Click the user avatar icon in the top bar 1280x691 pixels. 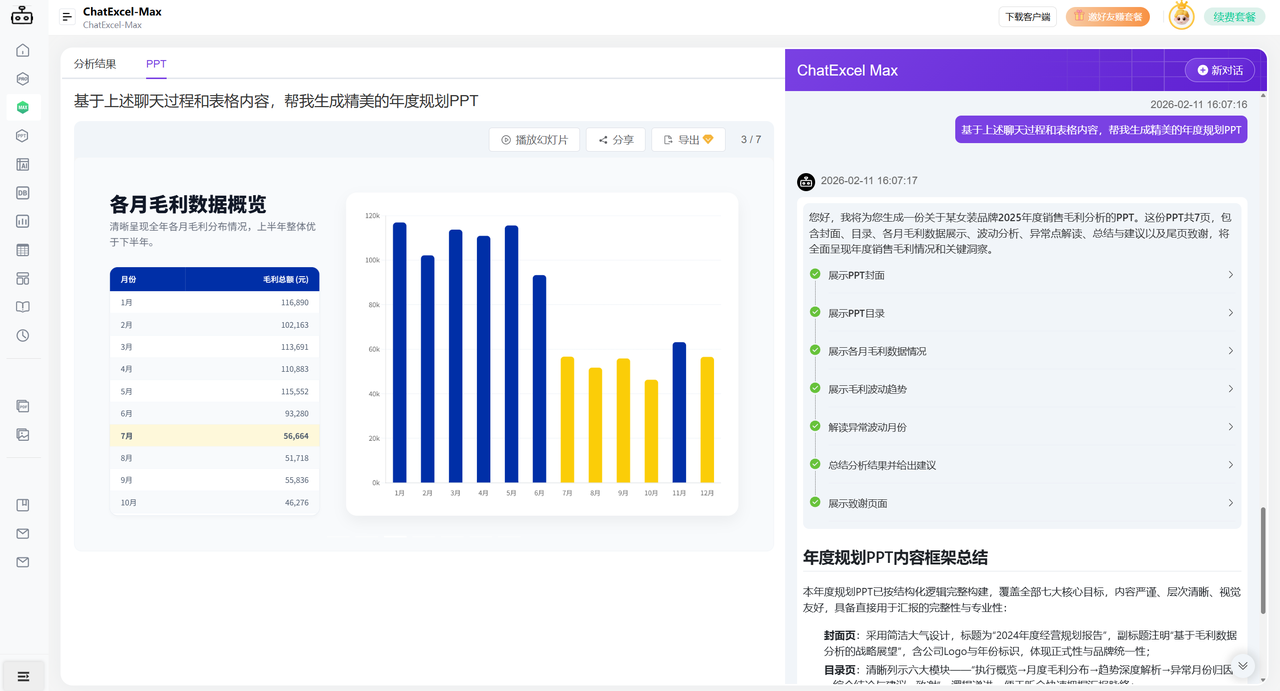[1181, 16]
